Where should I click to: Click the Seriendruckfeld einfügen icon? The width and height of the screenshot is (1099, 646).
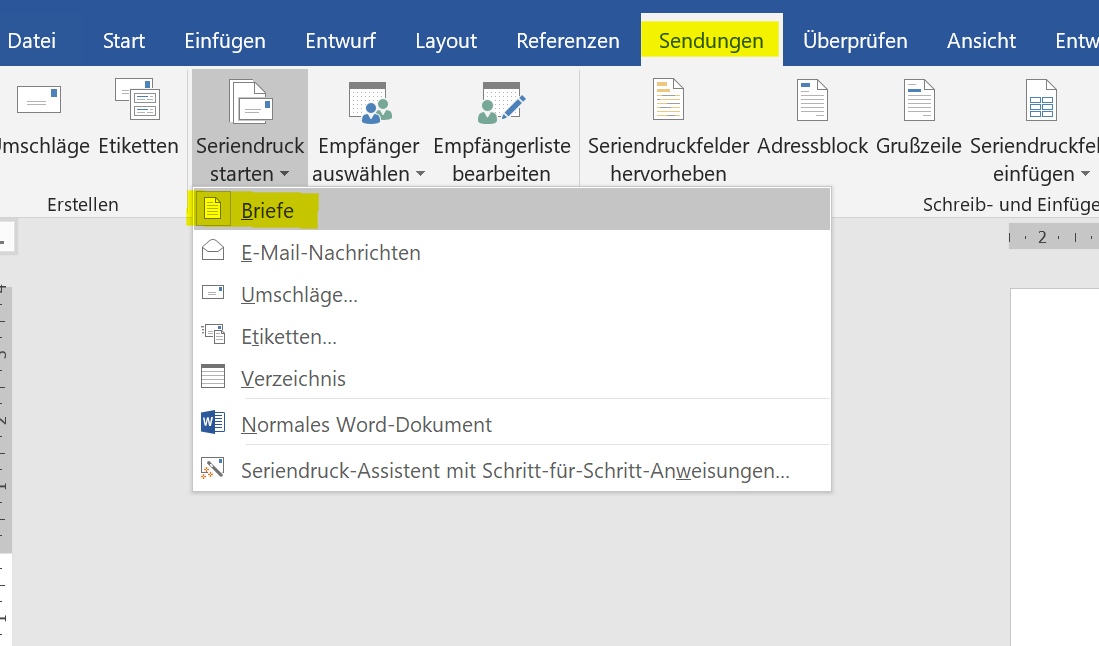[1042, 99]
